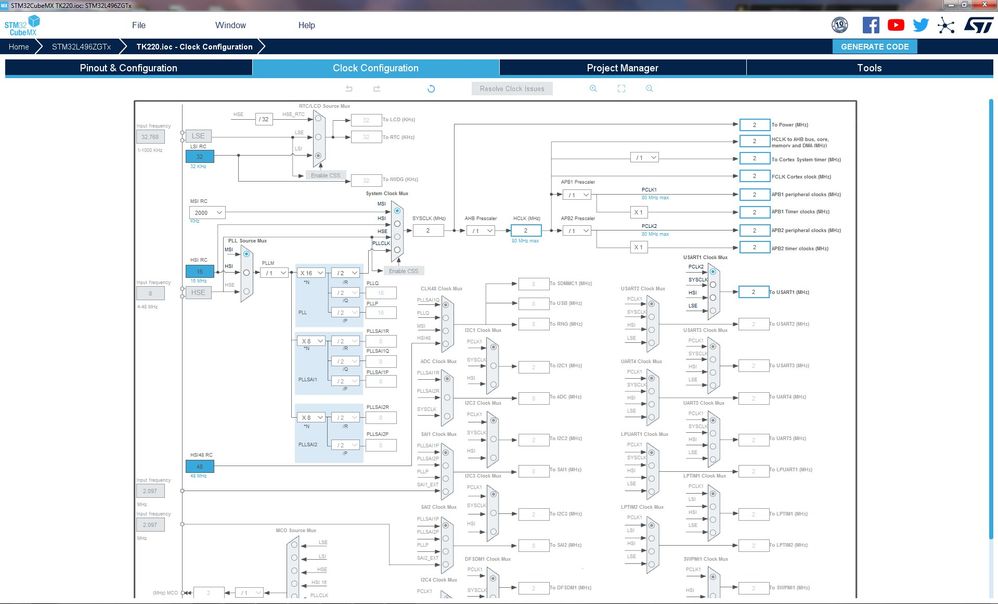Open the File menu
The width and height of the screenshot is (998, 604).
139,25
